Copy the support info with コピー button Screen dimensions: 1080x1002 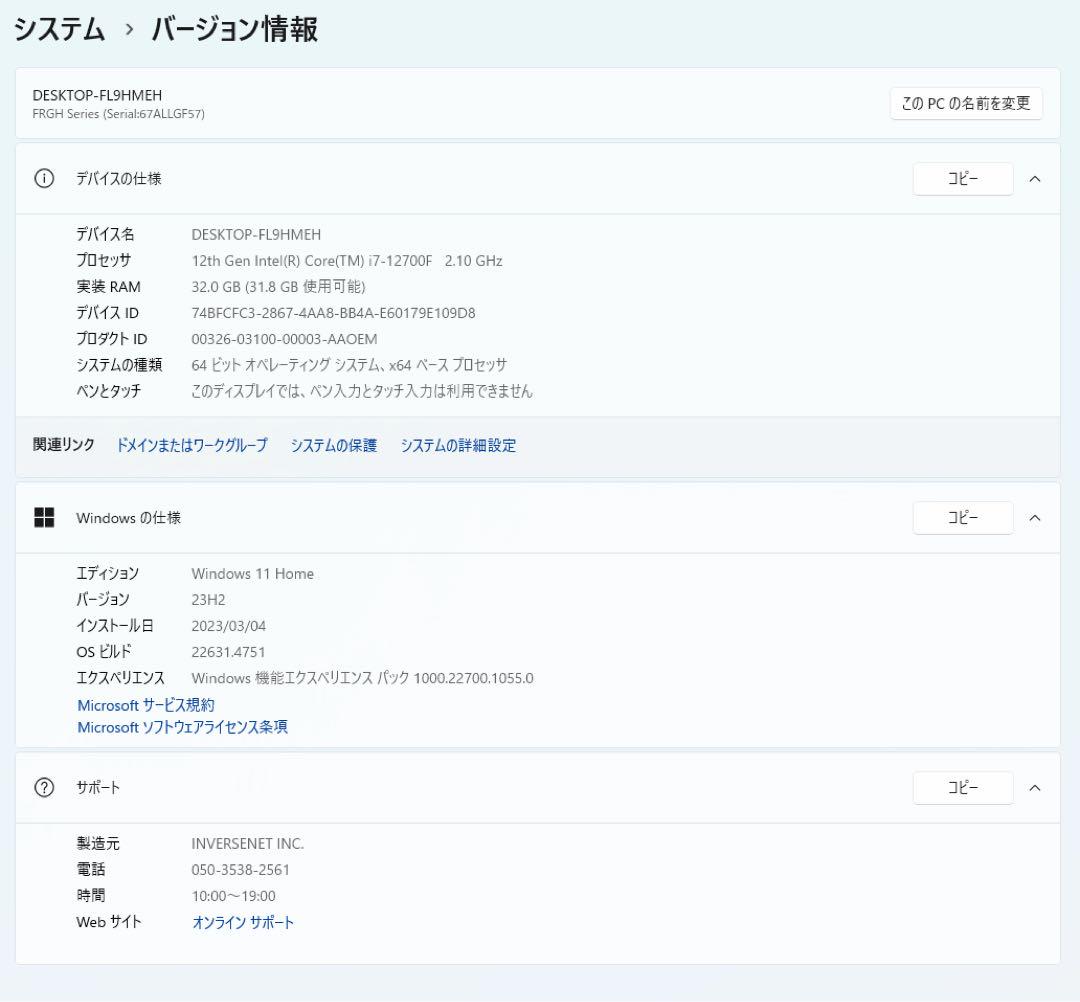point(963,788)
